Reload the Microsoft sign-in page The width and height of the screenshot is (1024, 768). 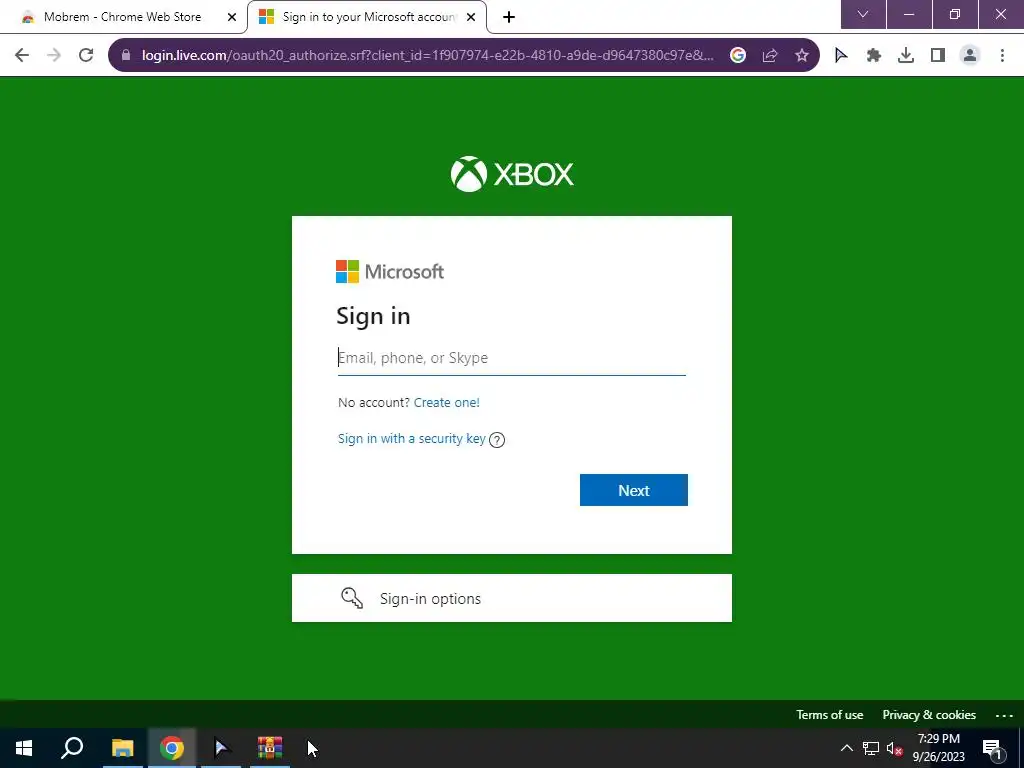pos(86,55)
